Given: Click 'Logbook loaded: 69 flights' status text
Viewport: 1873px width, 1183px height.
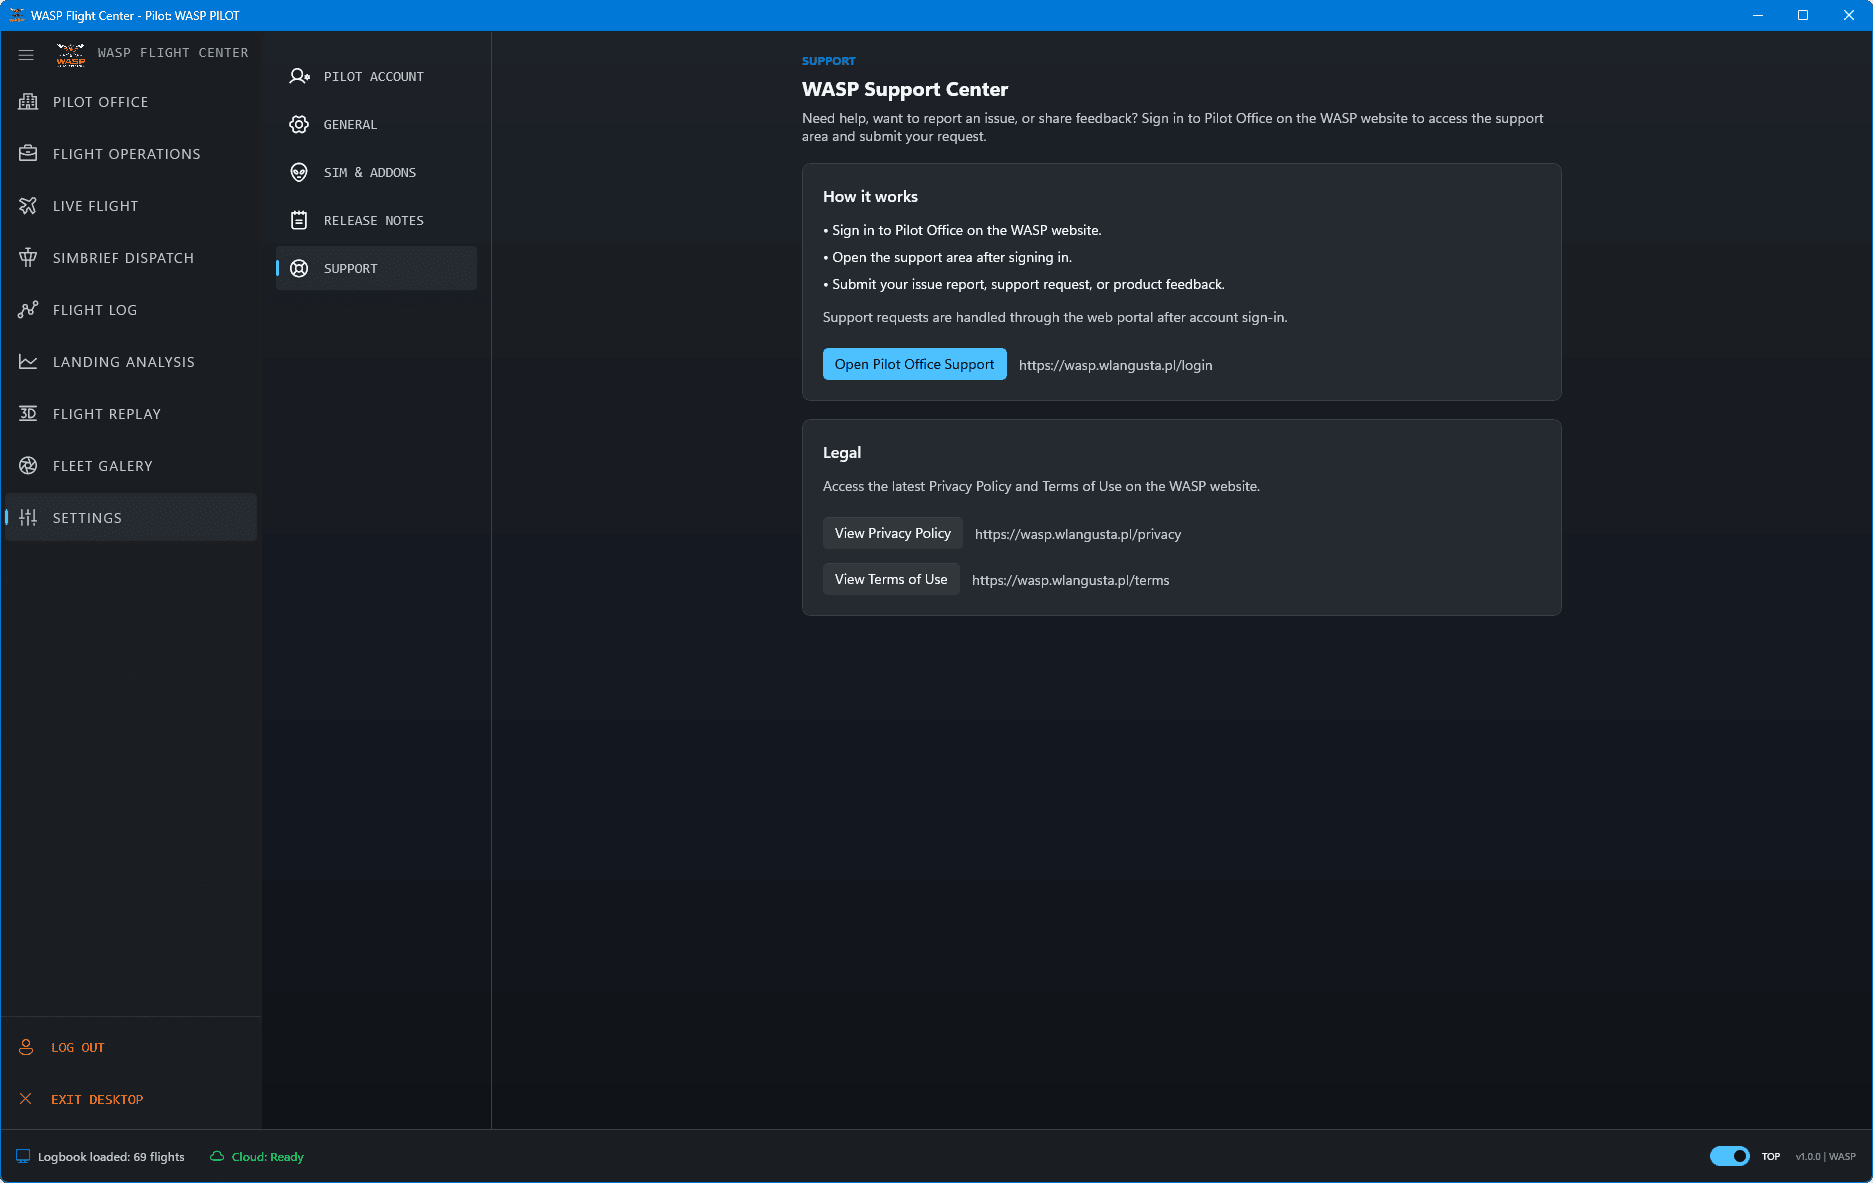Looking at the screenshot, I should click(x=111, y=1157).
